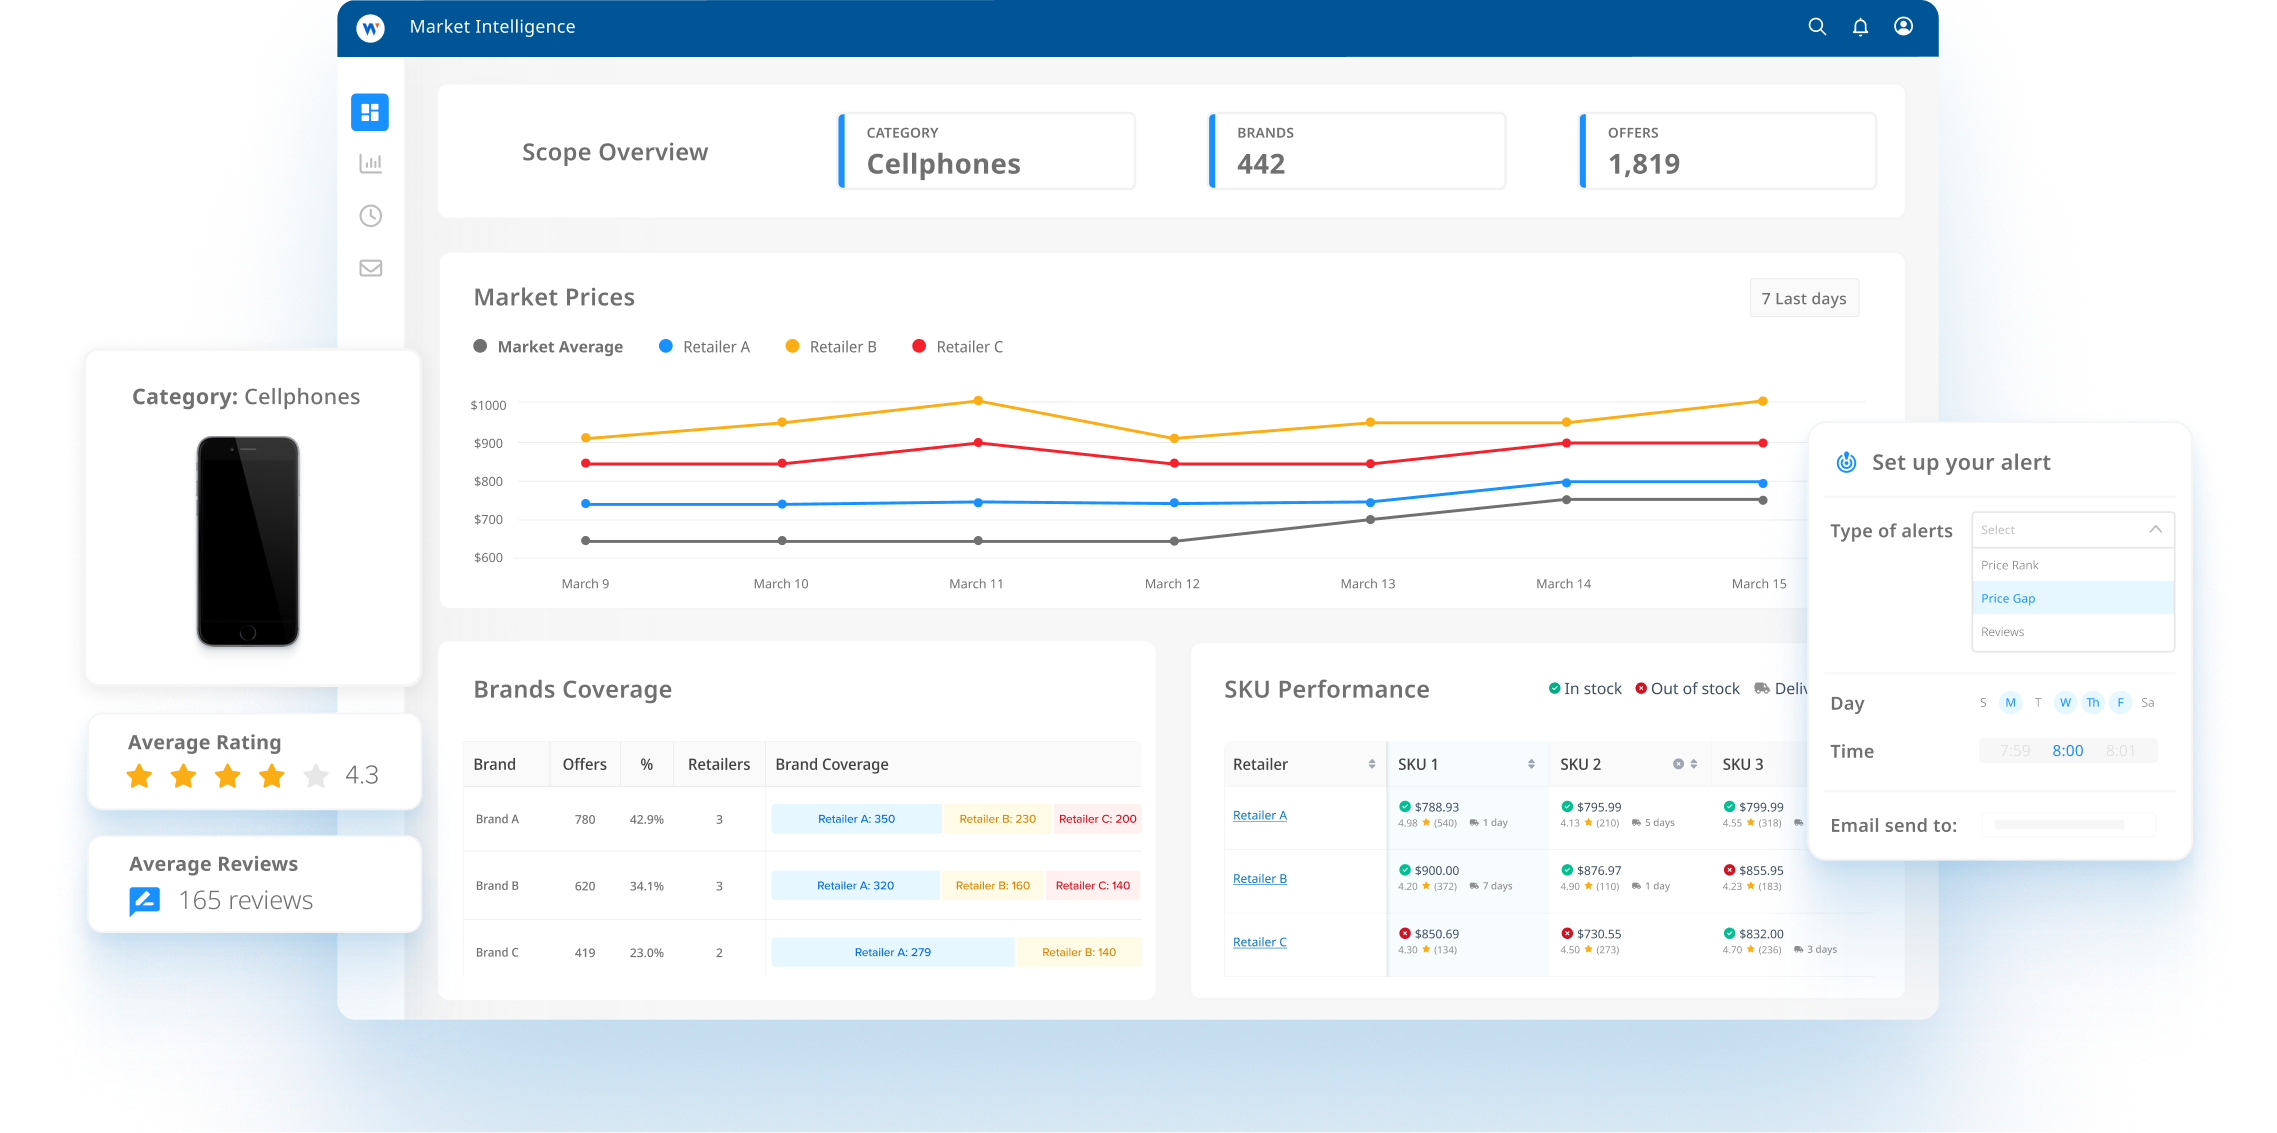Click Retailer C: 200 coverage bar

(1097, 819)
